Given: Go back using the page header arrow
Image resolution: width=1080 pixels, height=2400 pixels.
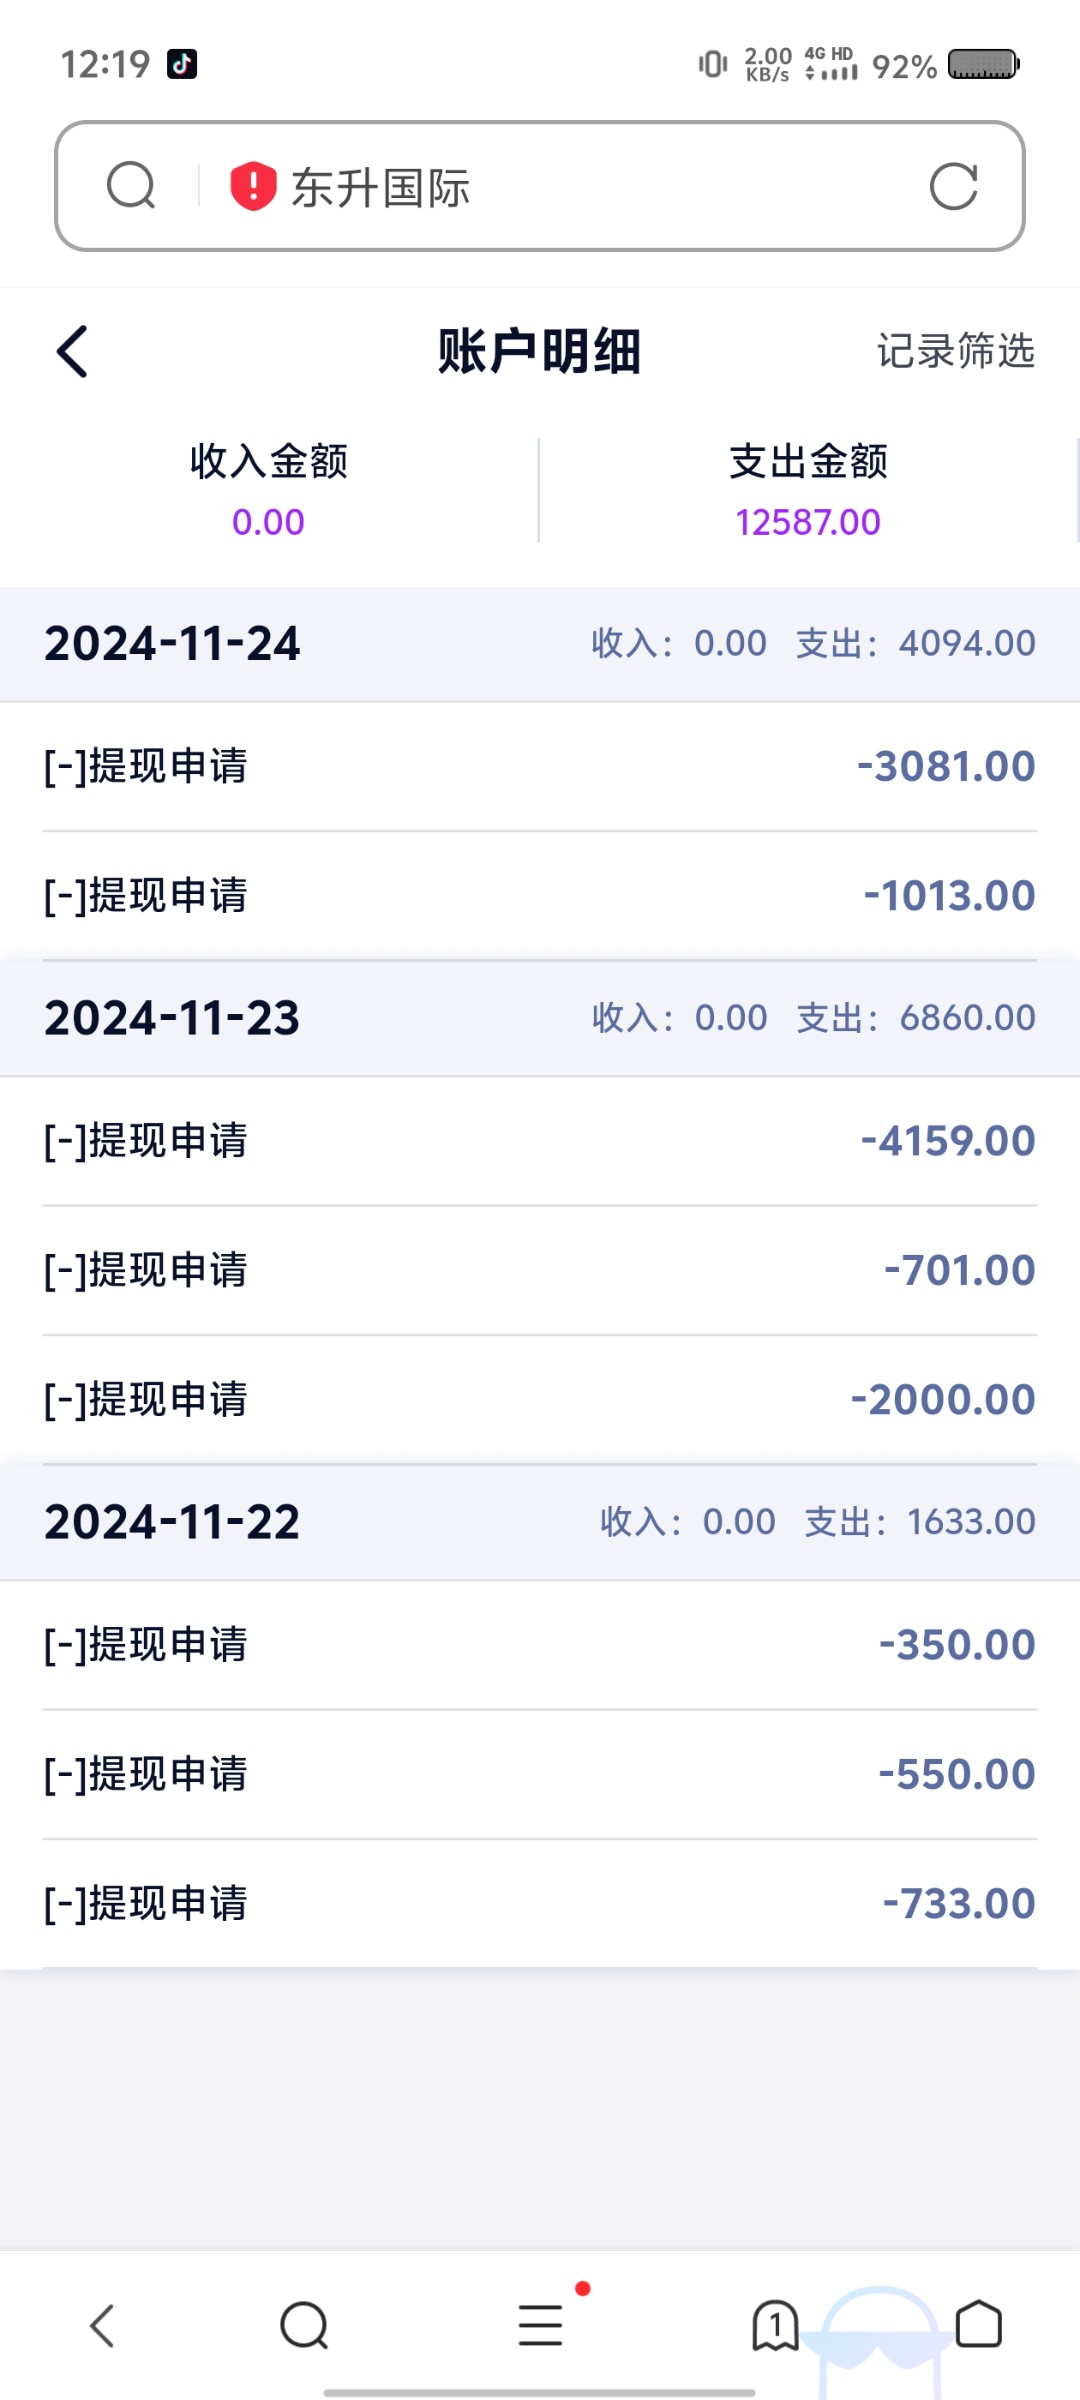Looking at the screenshot, I should pos(72,351).
